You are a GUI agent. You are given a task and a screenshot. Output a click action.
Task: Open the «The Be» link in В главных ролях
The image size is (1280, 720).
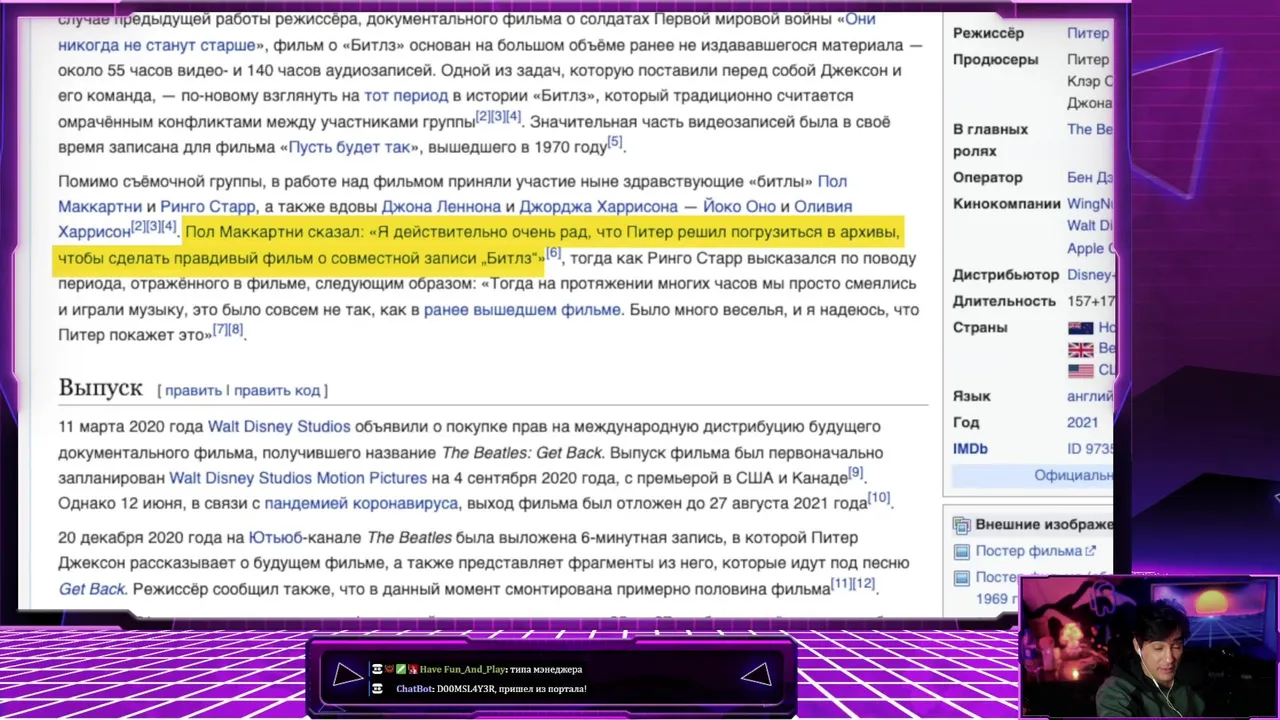pyautogui.click(x=1090, y=130)
